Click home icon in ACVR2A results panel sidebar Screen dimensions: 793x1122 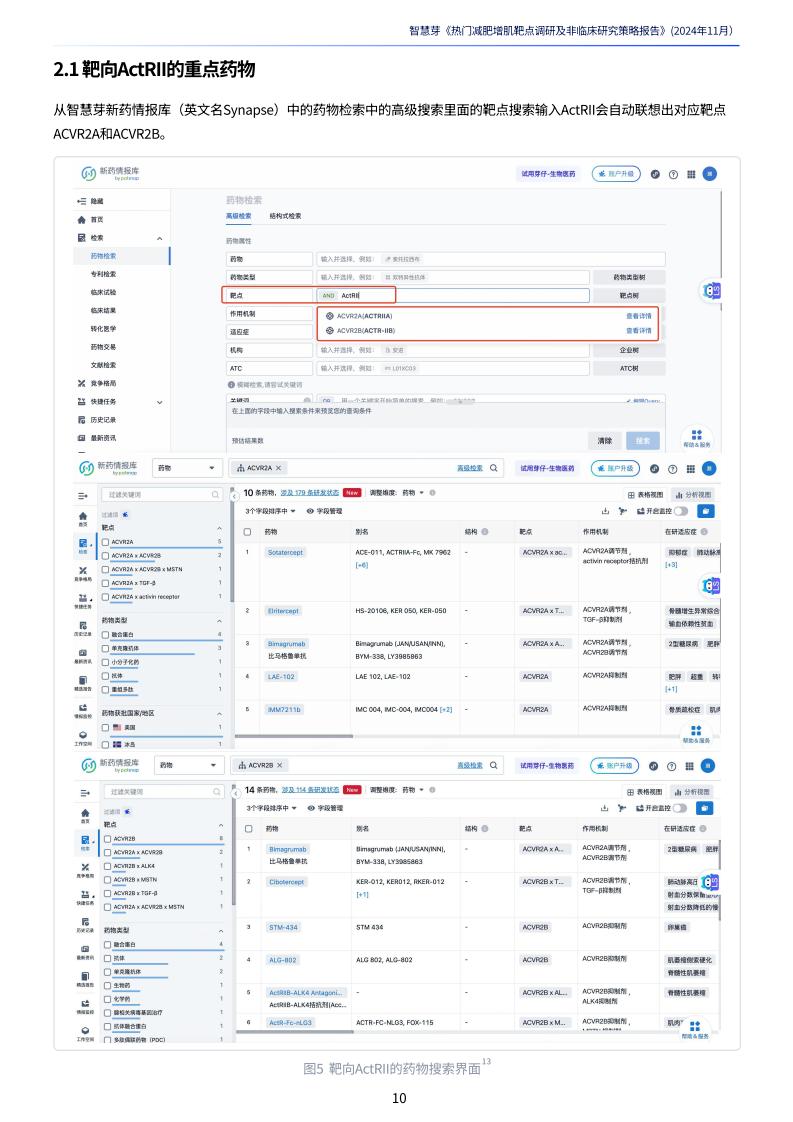coord(82,517)
